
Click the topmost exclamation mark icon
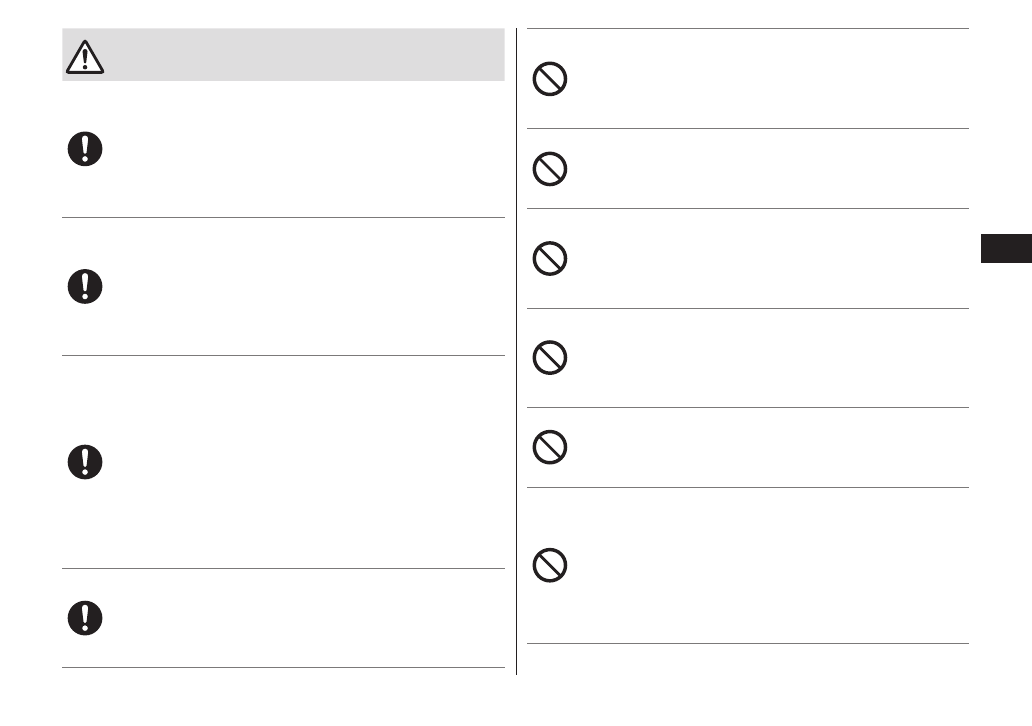[85, 149]
